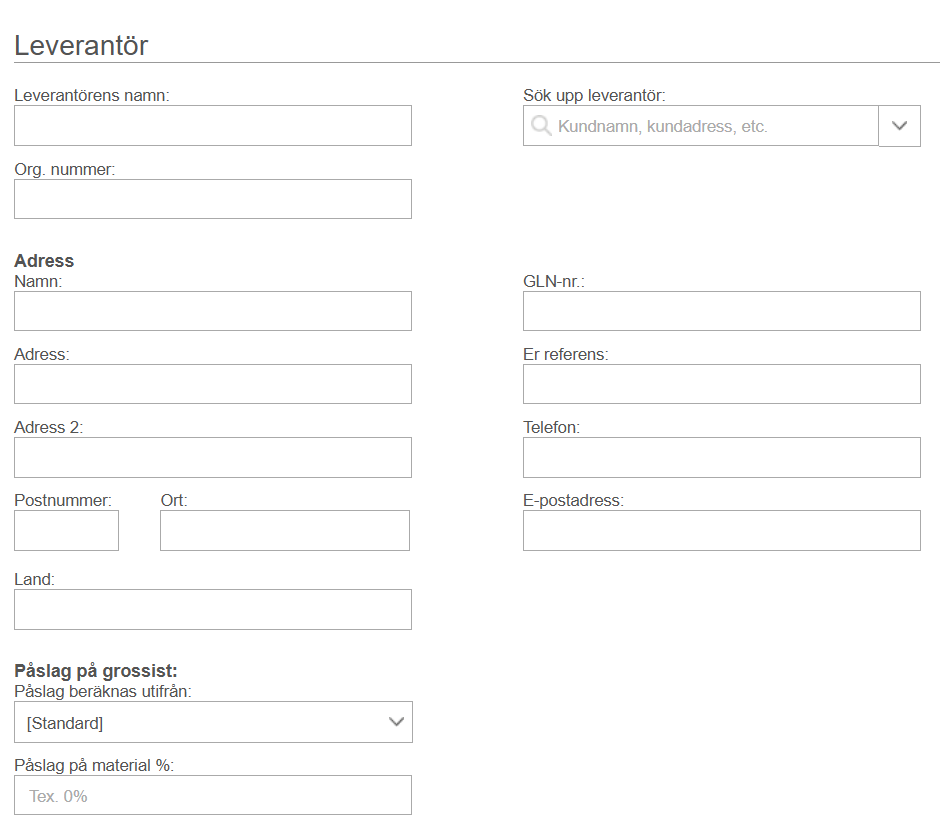
Task: Click the E-postadress field
Action: 721,530
